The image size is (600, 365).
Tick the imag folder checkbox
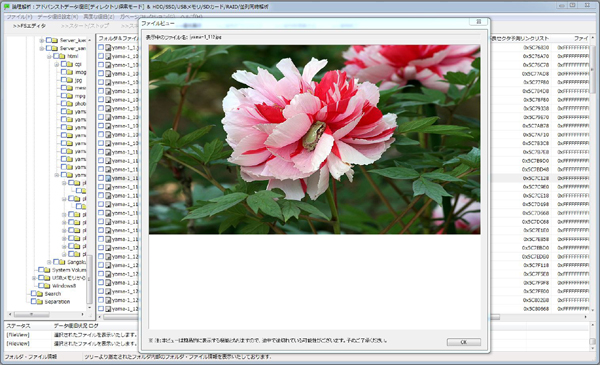64,72
